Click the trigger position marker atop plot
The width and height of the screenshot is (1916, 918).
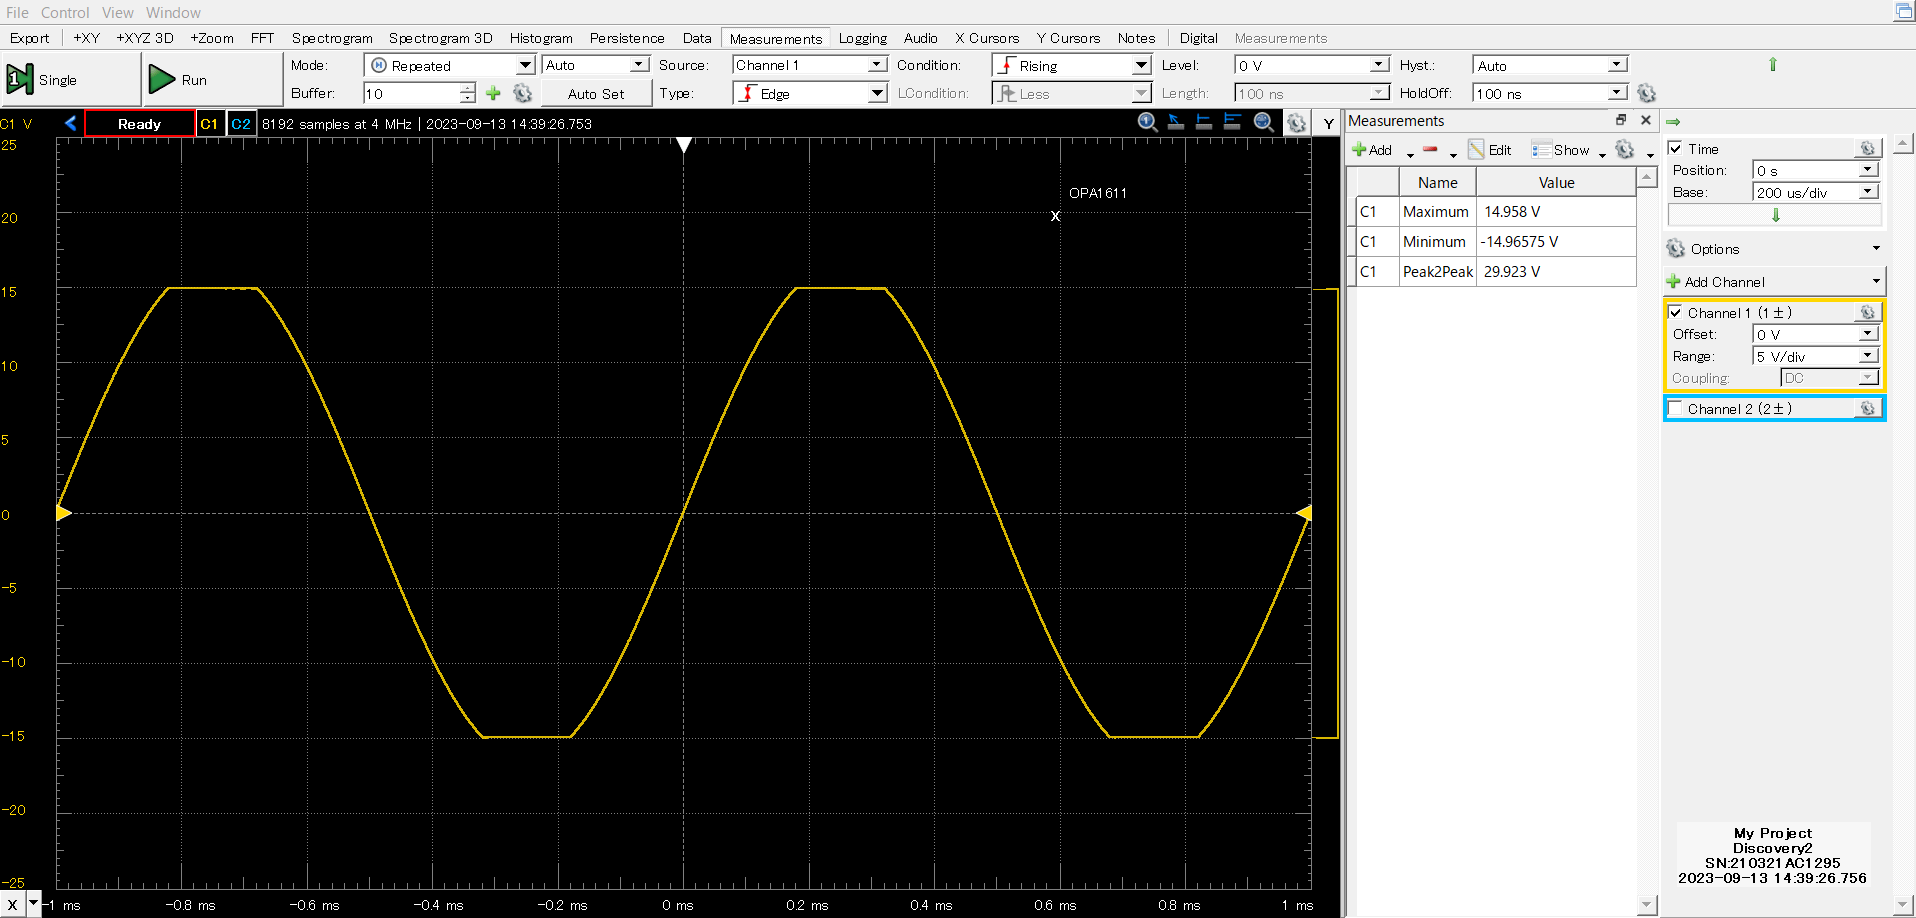tap(684, 145)
